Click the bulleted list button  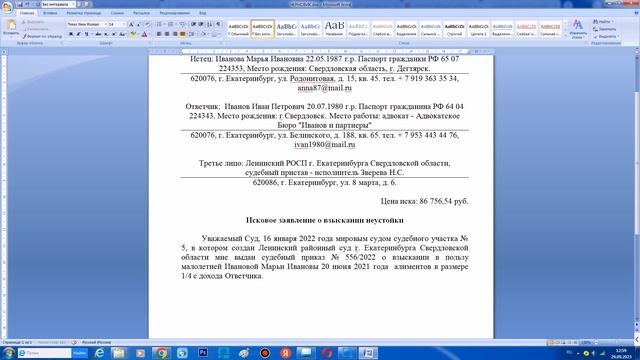[x=160, y=24]
